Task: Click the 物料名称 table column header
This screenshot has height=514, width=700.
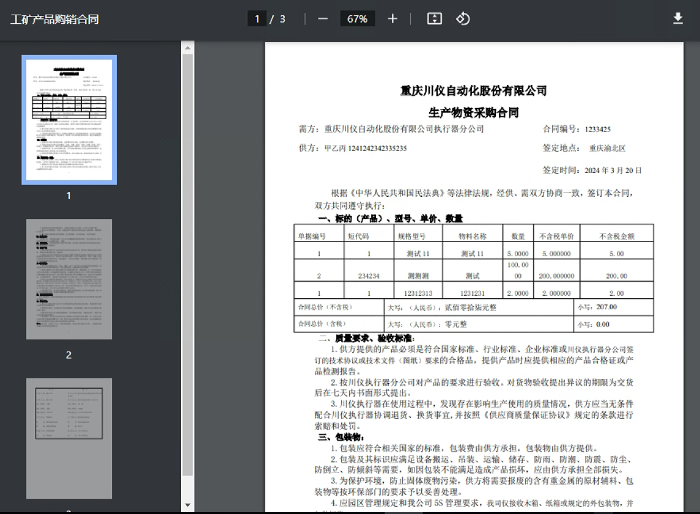Action: click(472, 236)
